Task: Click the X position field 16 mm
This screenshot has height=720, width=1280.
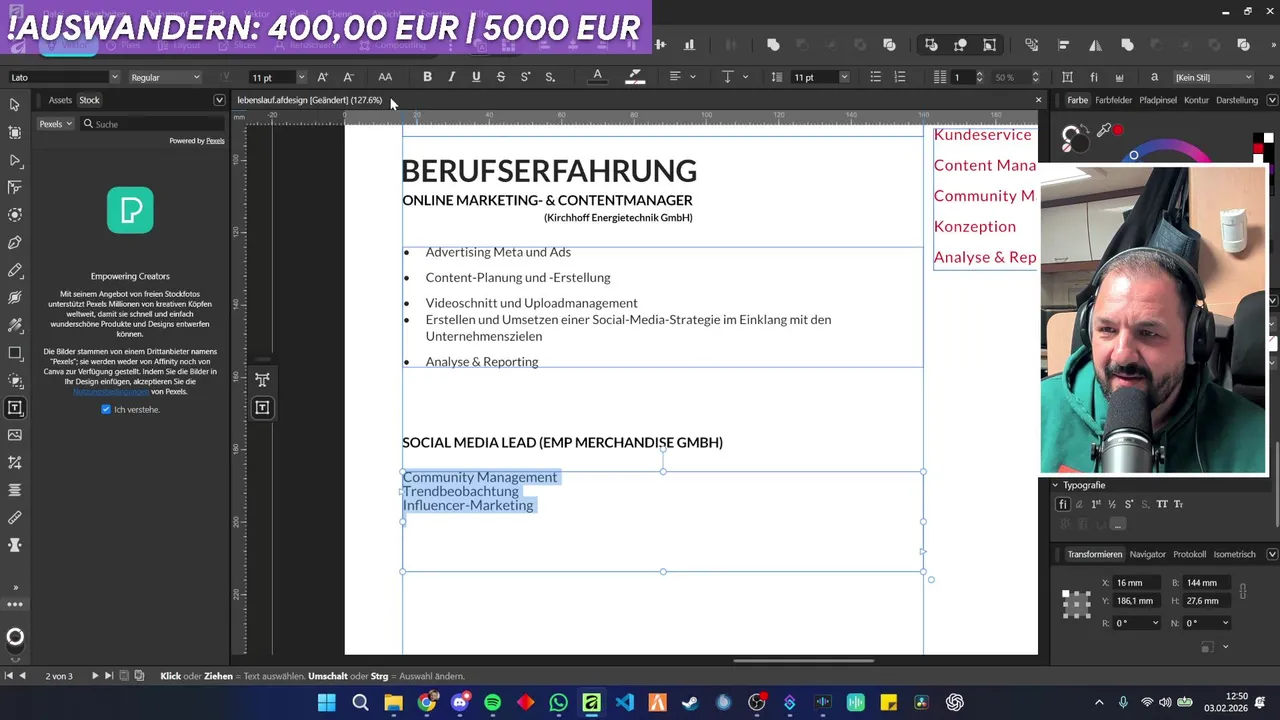Action: 1138,583
